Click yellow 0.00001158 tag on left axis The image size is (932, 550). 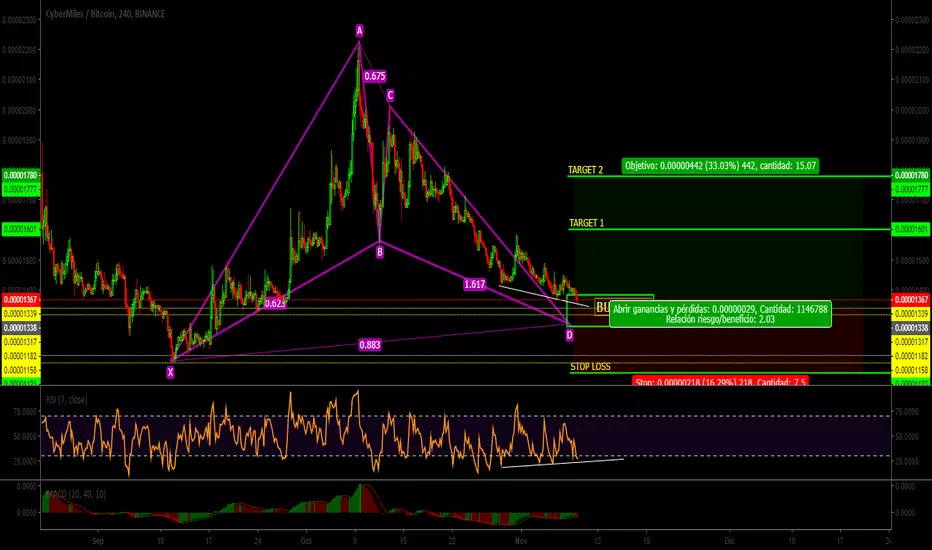[21, 370]
